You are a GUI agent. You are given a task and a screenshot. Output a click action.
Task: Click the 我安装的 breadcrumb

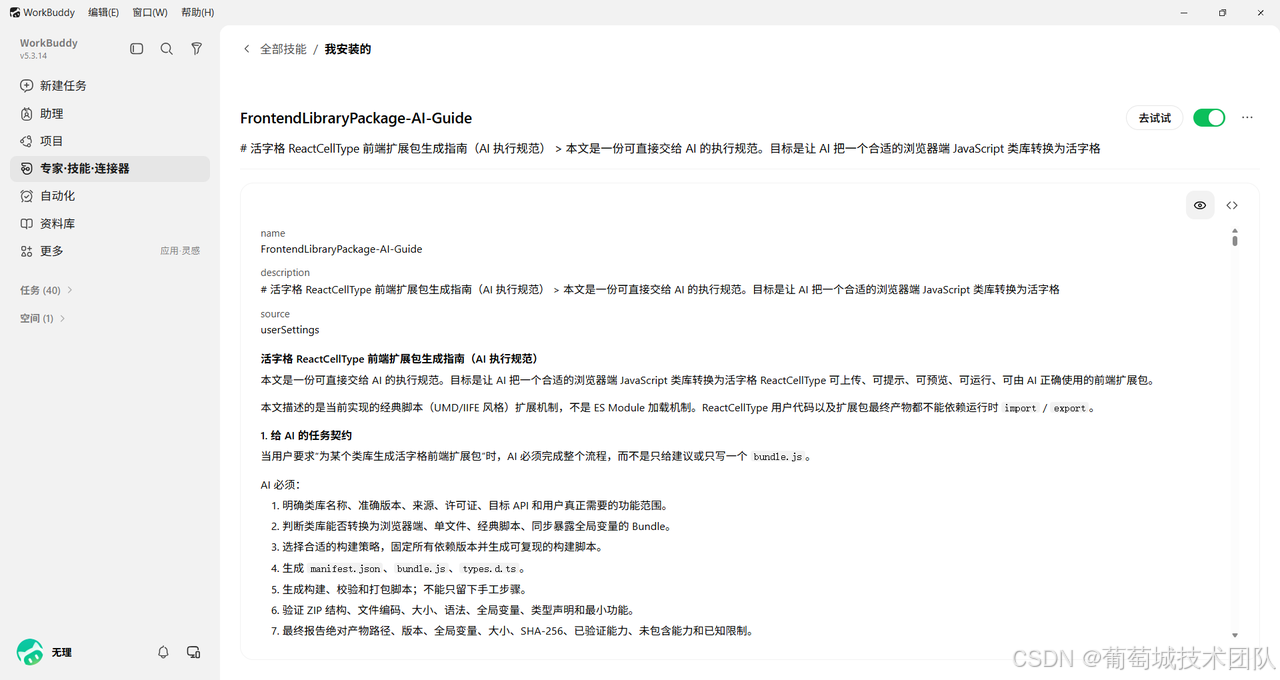(x=348, y=49)
